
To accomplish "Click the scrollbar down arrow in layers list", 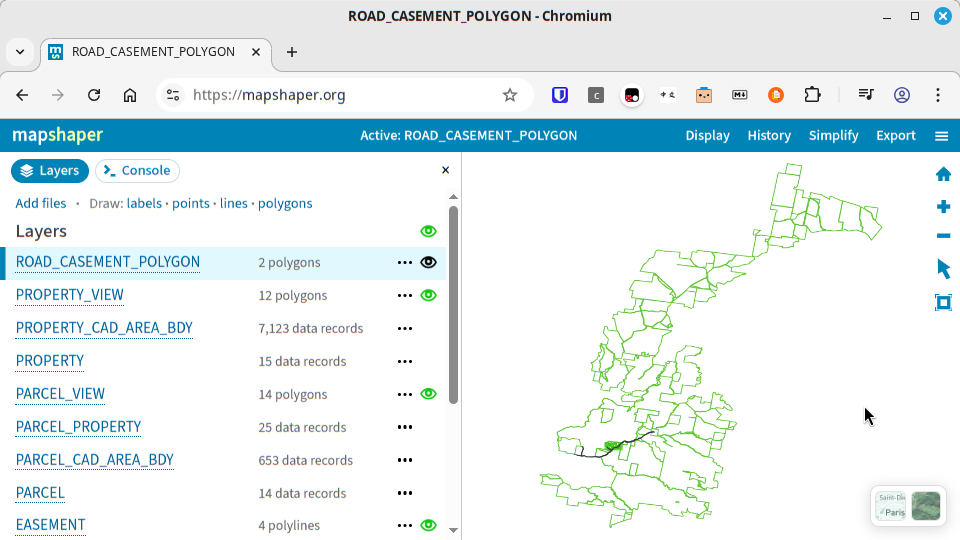I will [453, 530].
